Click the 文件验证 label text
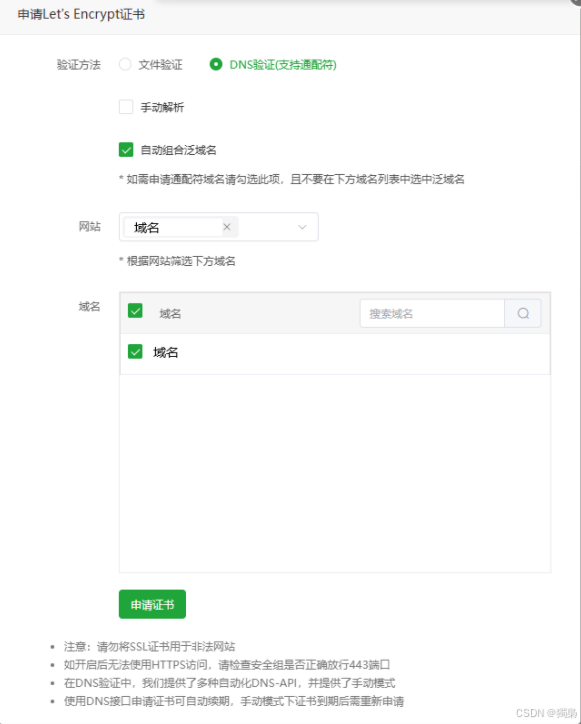 tap(160, 65)
